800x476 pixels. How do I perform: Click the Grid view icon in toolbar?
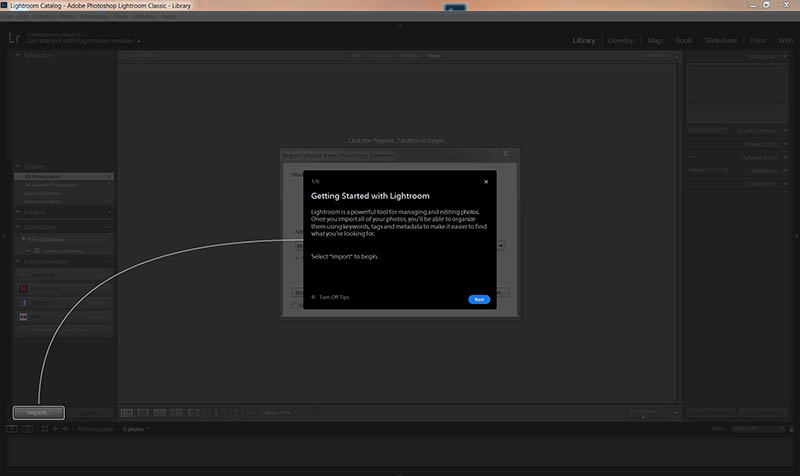tap(127, 412)
